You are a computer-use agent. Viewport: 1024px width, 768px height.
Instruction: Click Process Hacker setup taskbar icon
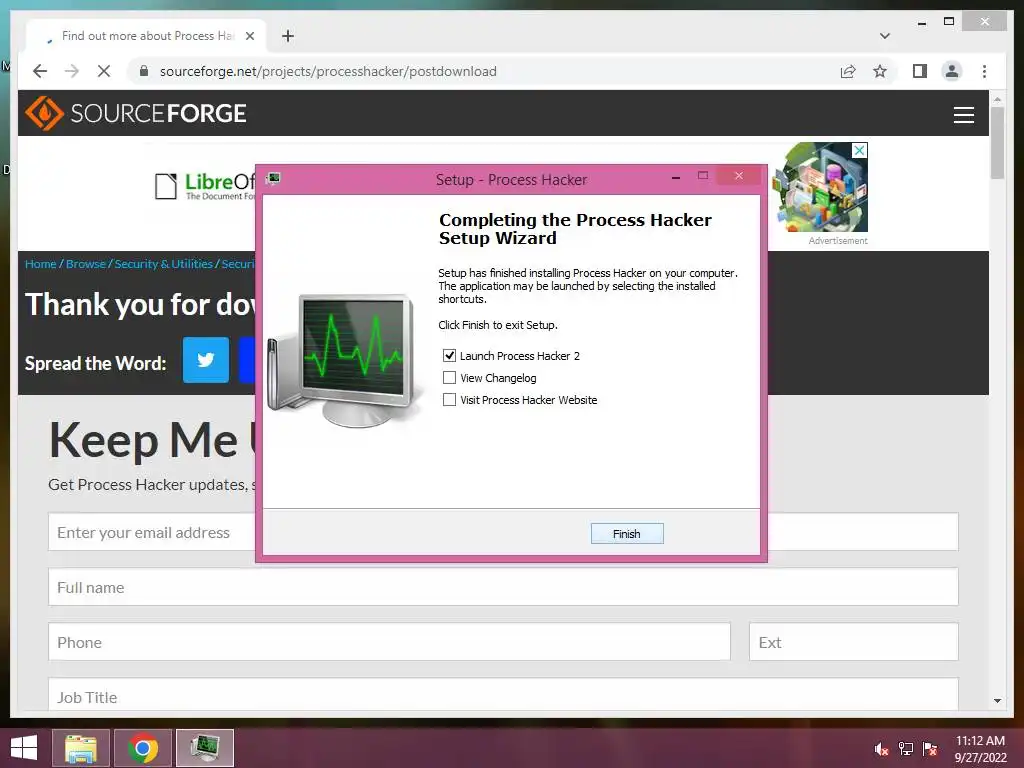pyautogui.click(x=205, y=748)
